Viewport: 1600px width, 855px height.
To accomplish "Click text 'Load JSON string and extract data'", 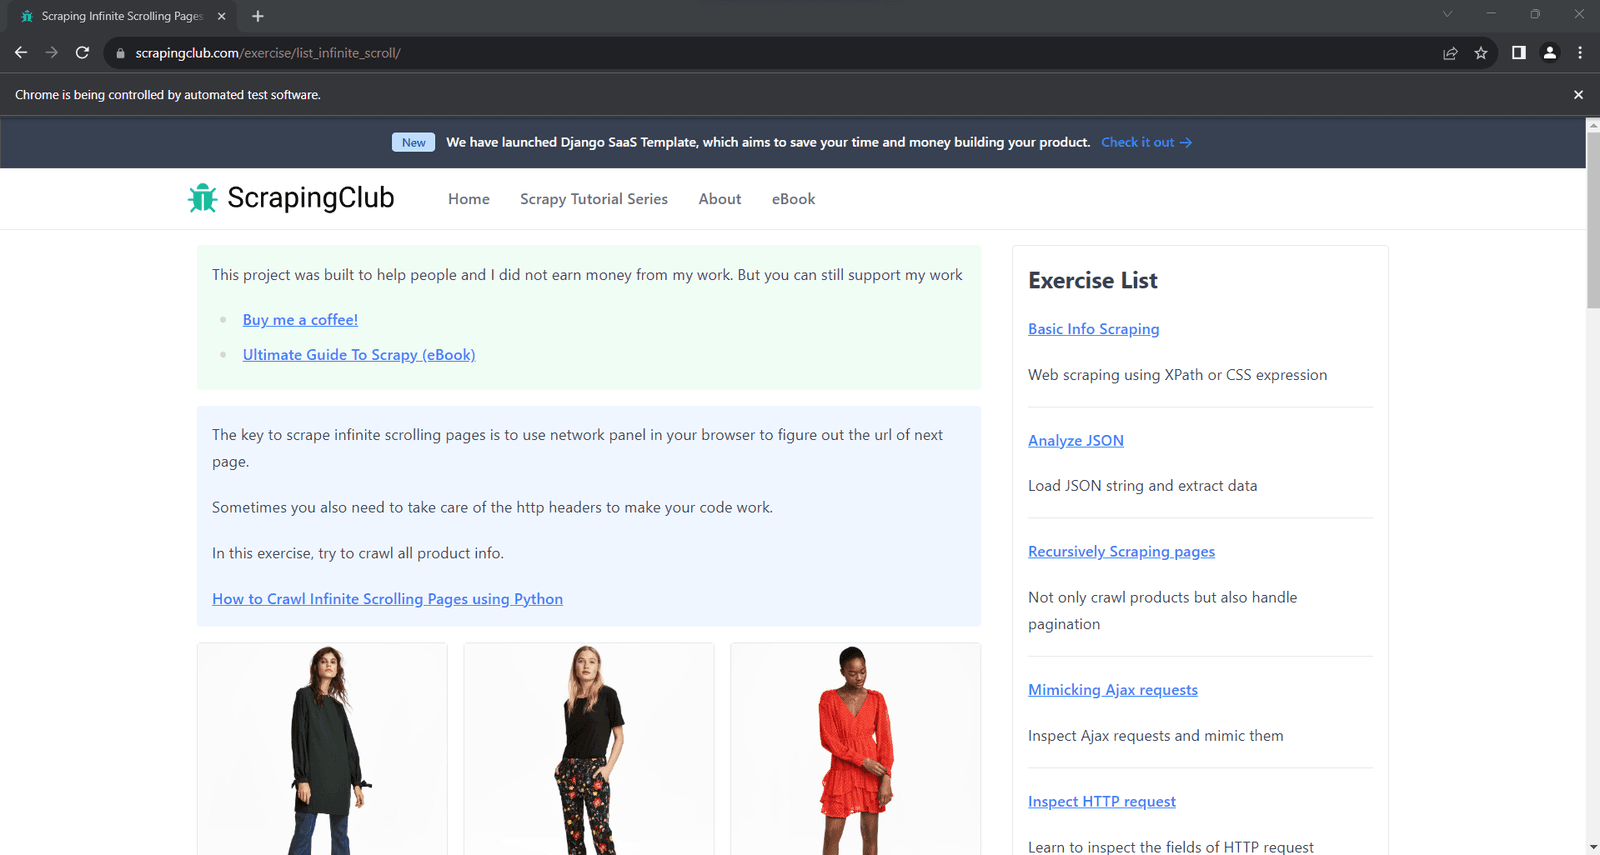I will pyautogui.click(x=1142, y=486).
